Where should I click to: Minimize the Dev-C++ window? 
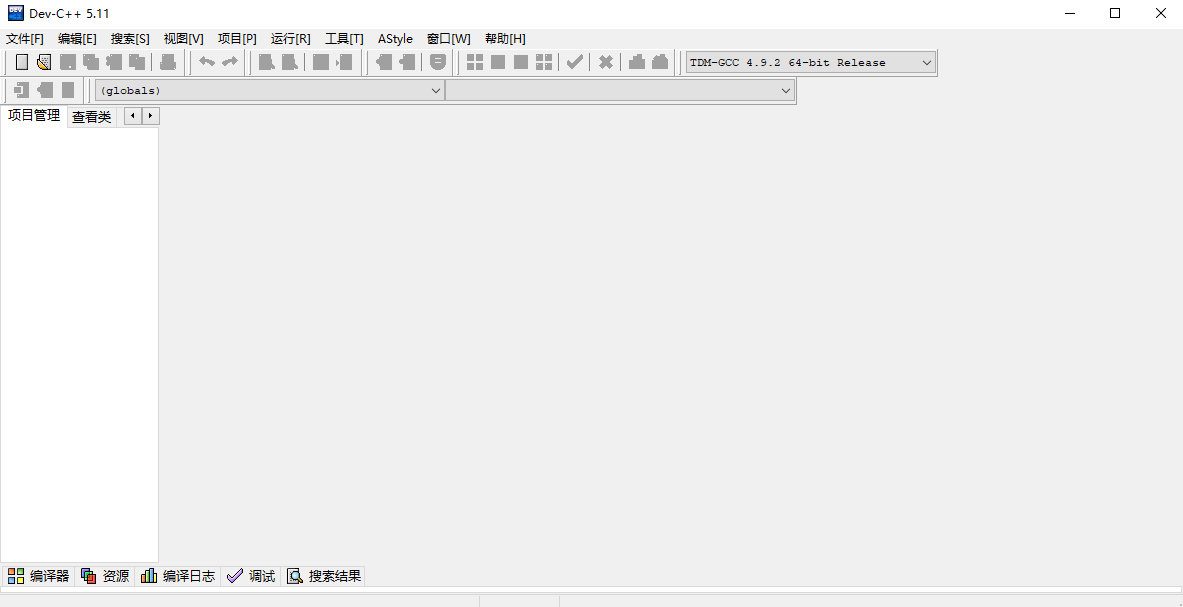(1069, 13)
